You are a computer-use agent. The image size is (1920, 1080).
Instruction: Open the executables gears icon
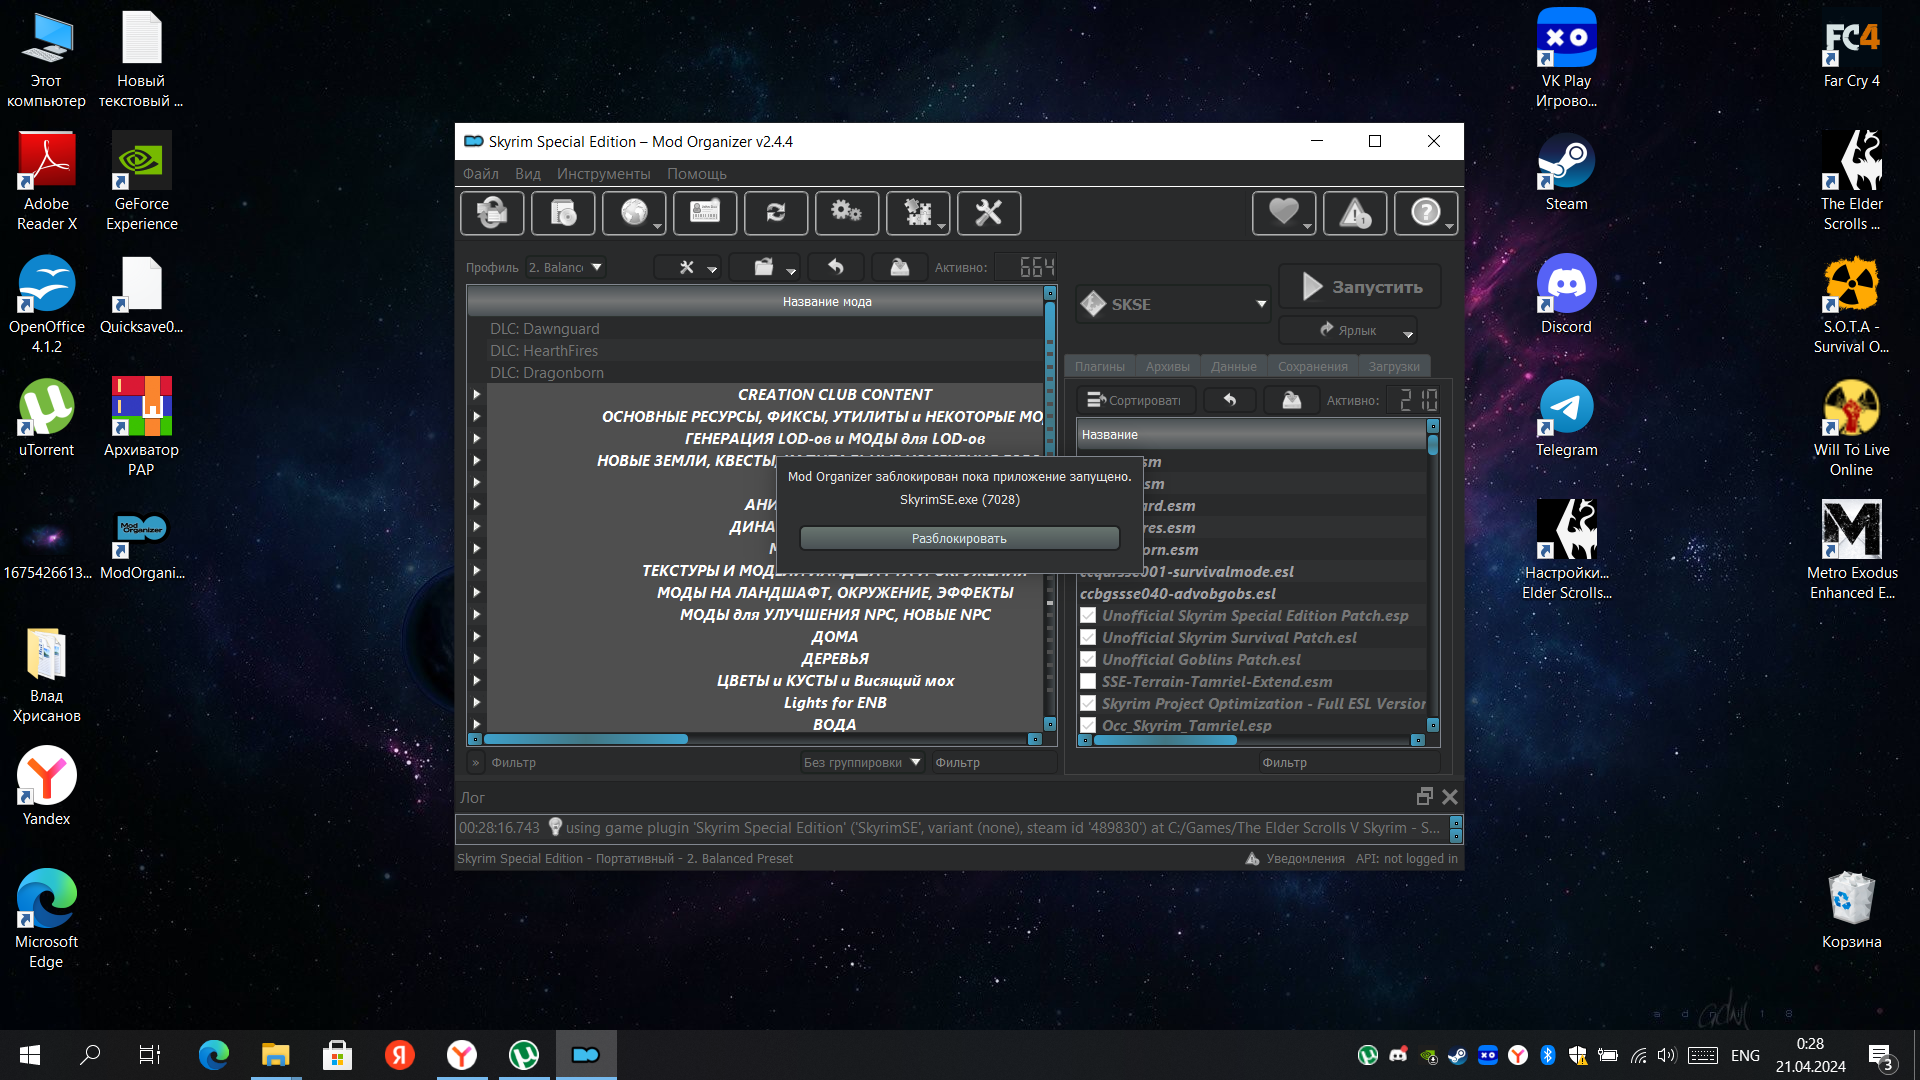[x=847, y=213]
